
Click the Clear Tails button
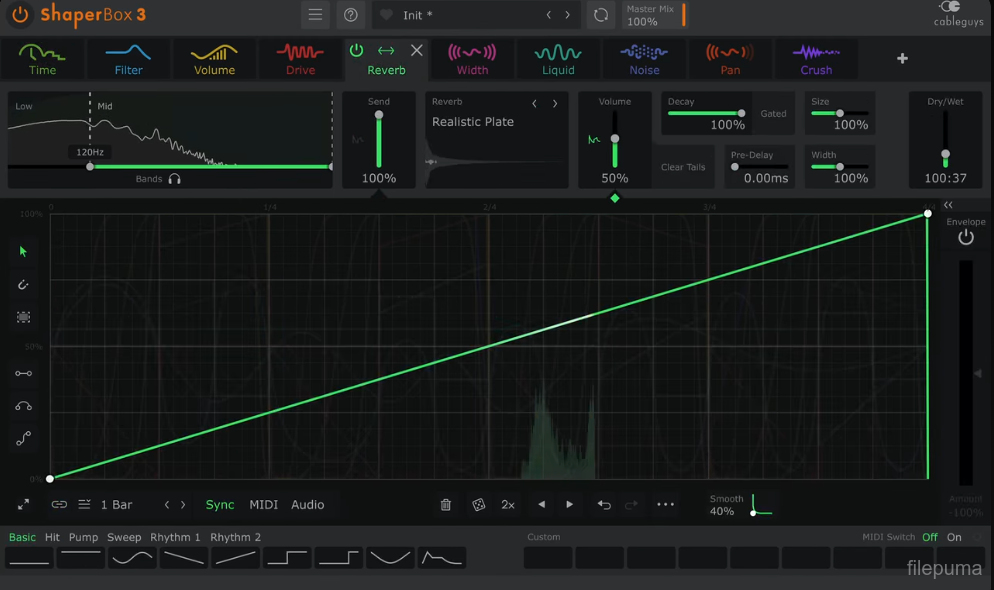(x=683, y=167)
